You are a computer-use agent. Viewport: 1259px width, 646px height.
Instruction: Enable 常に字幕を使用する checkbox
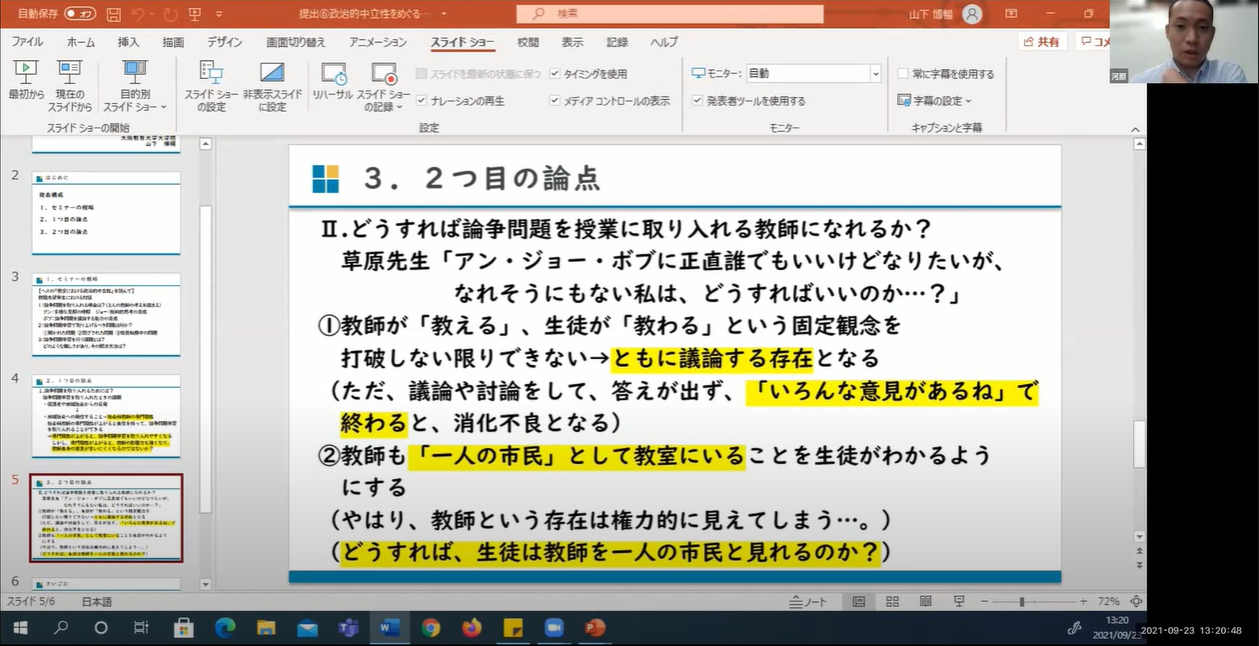pos(903,74)
